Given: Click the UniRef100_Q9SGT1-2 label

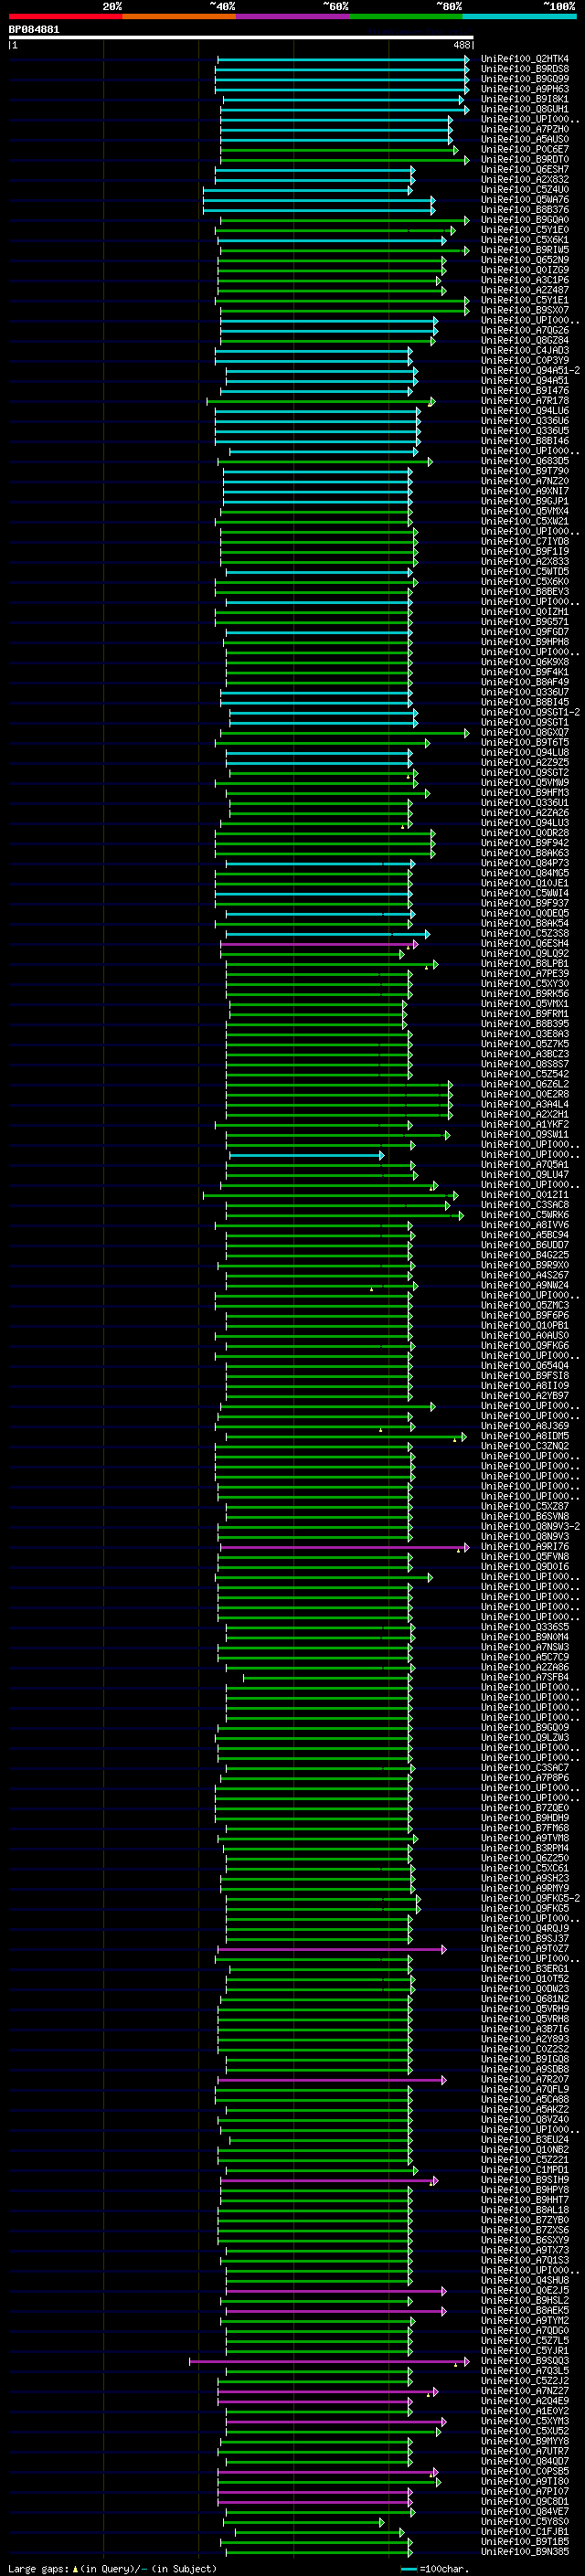Looking at the screenshot, I should coord(530,712).
